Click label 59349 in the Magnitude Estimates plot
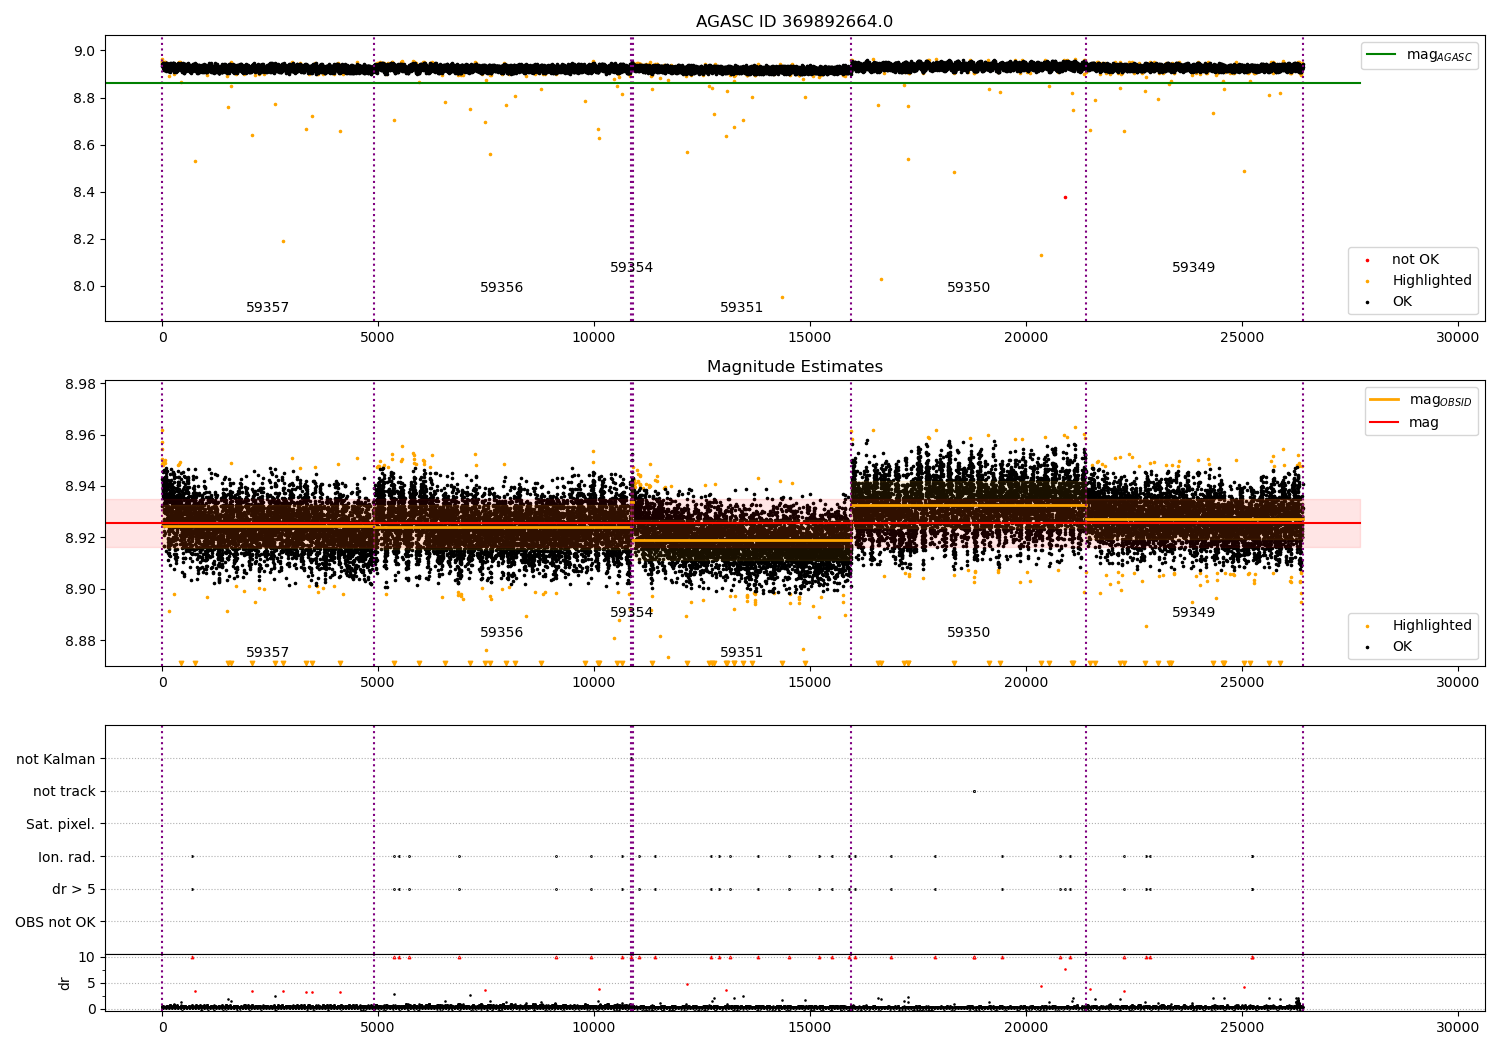Viewport: 1500px width, 1050px height. [1193, 613]
